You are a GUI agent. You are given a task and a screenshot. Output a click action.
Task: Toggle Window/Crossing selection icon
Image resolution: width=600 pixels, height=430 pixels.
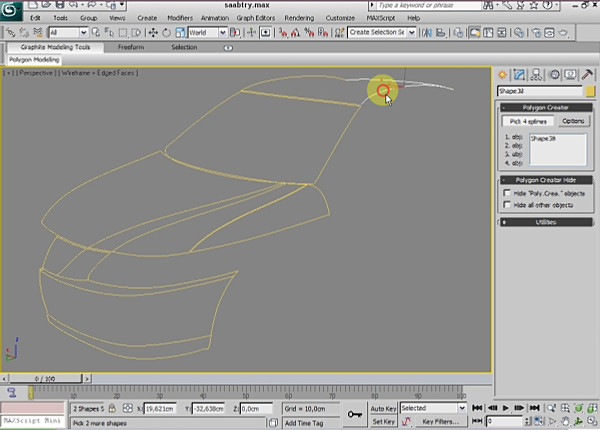pos(136,33)
